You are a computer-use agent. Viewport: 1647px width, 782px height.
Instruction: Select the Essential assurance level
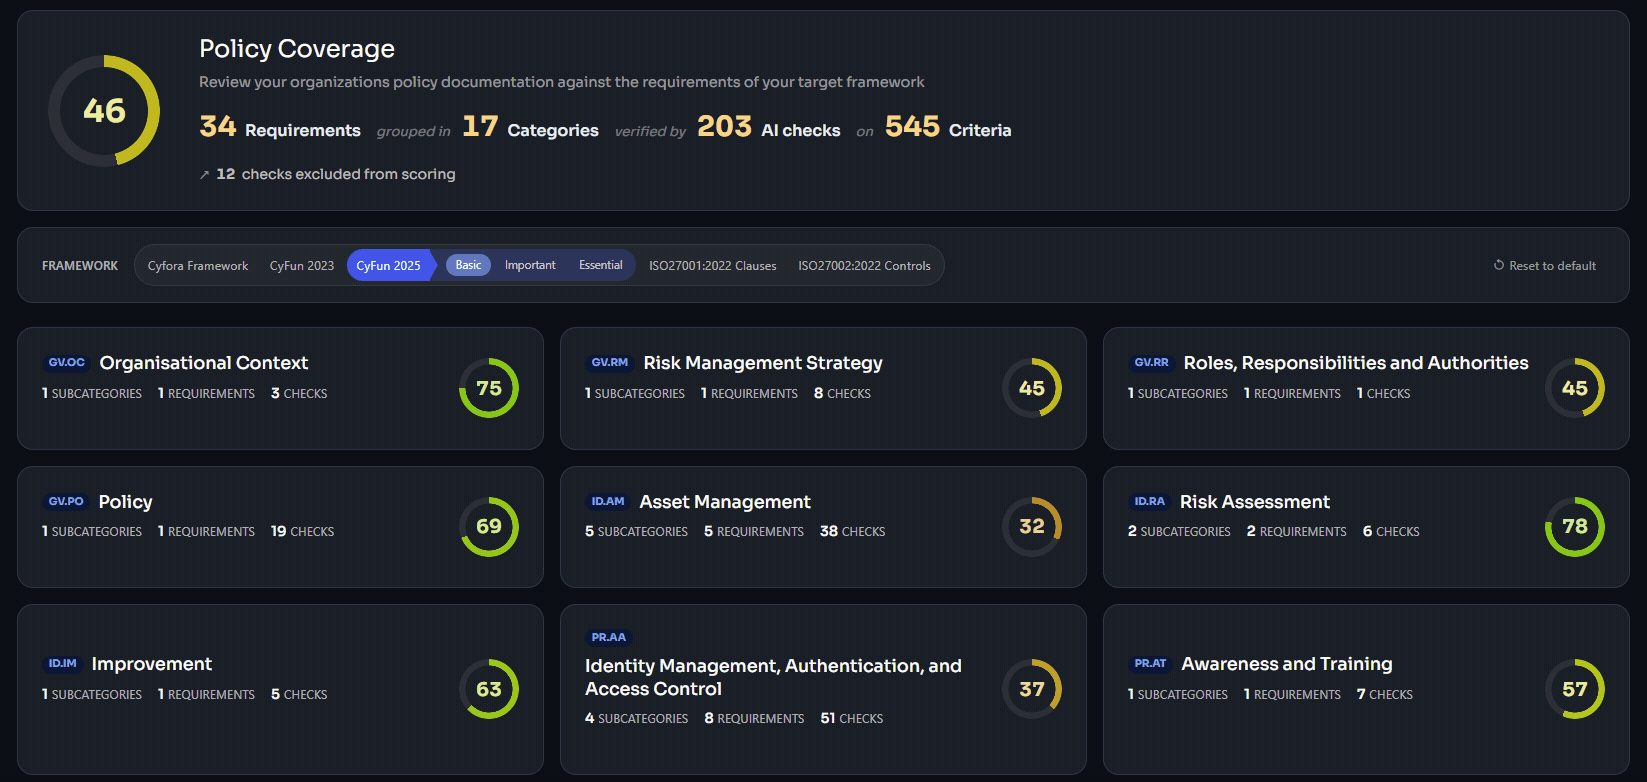(x=601, y=265)
